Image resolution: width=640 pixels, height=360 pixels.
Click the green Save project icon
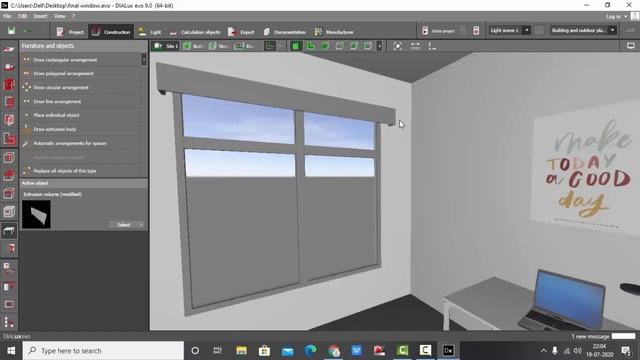coord(11,31)
